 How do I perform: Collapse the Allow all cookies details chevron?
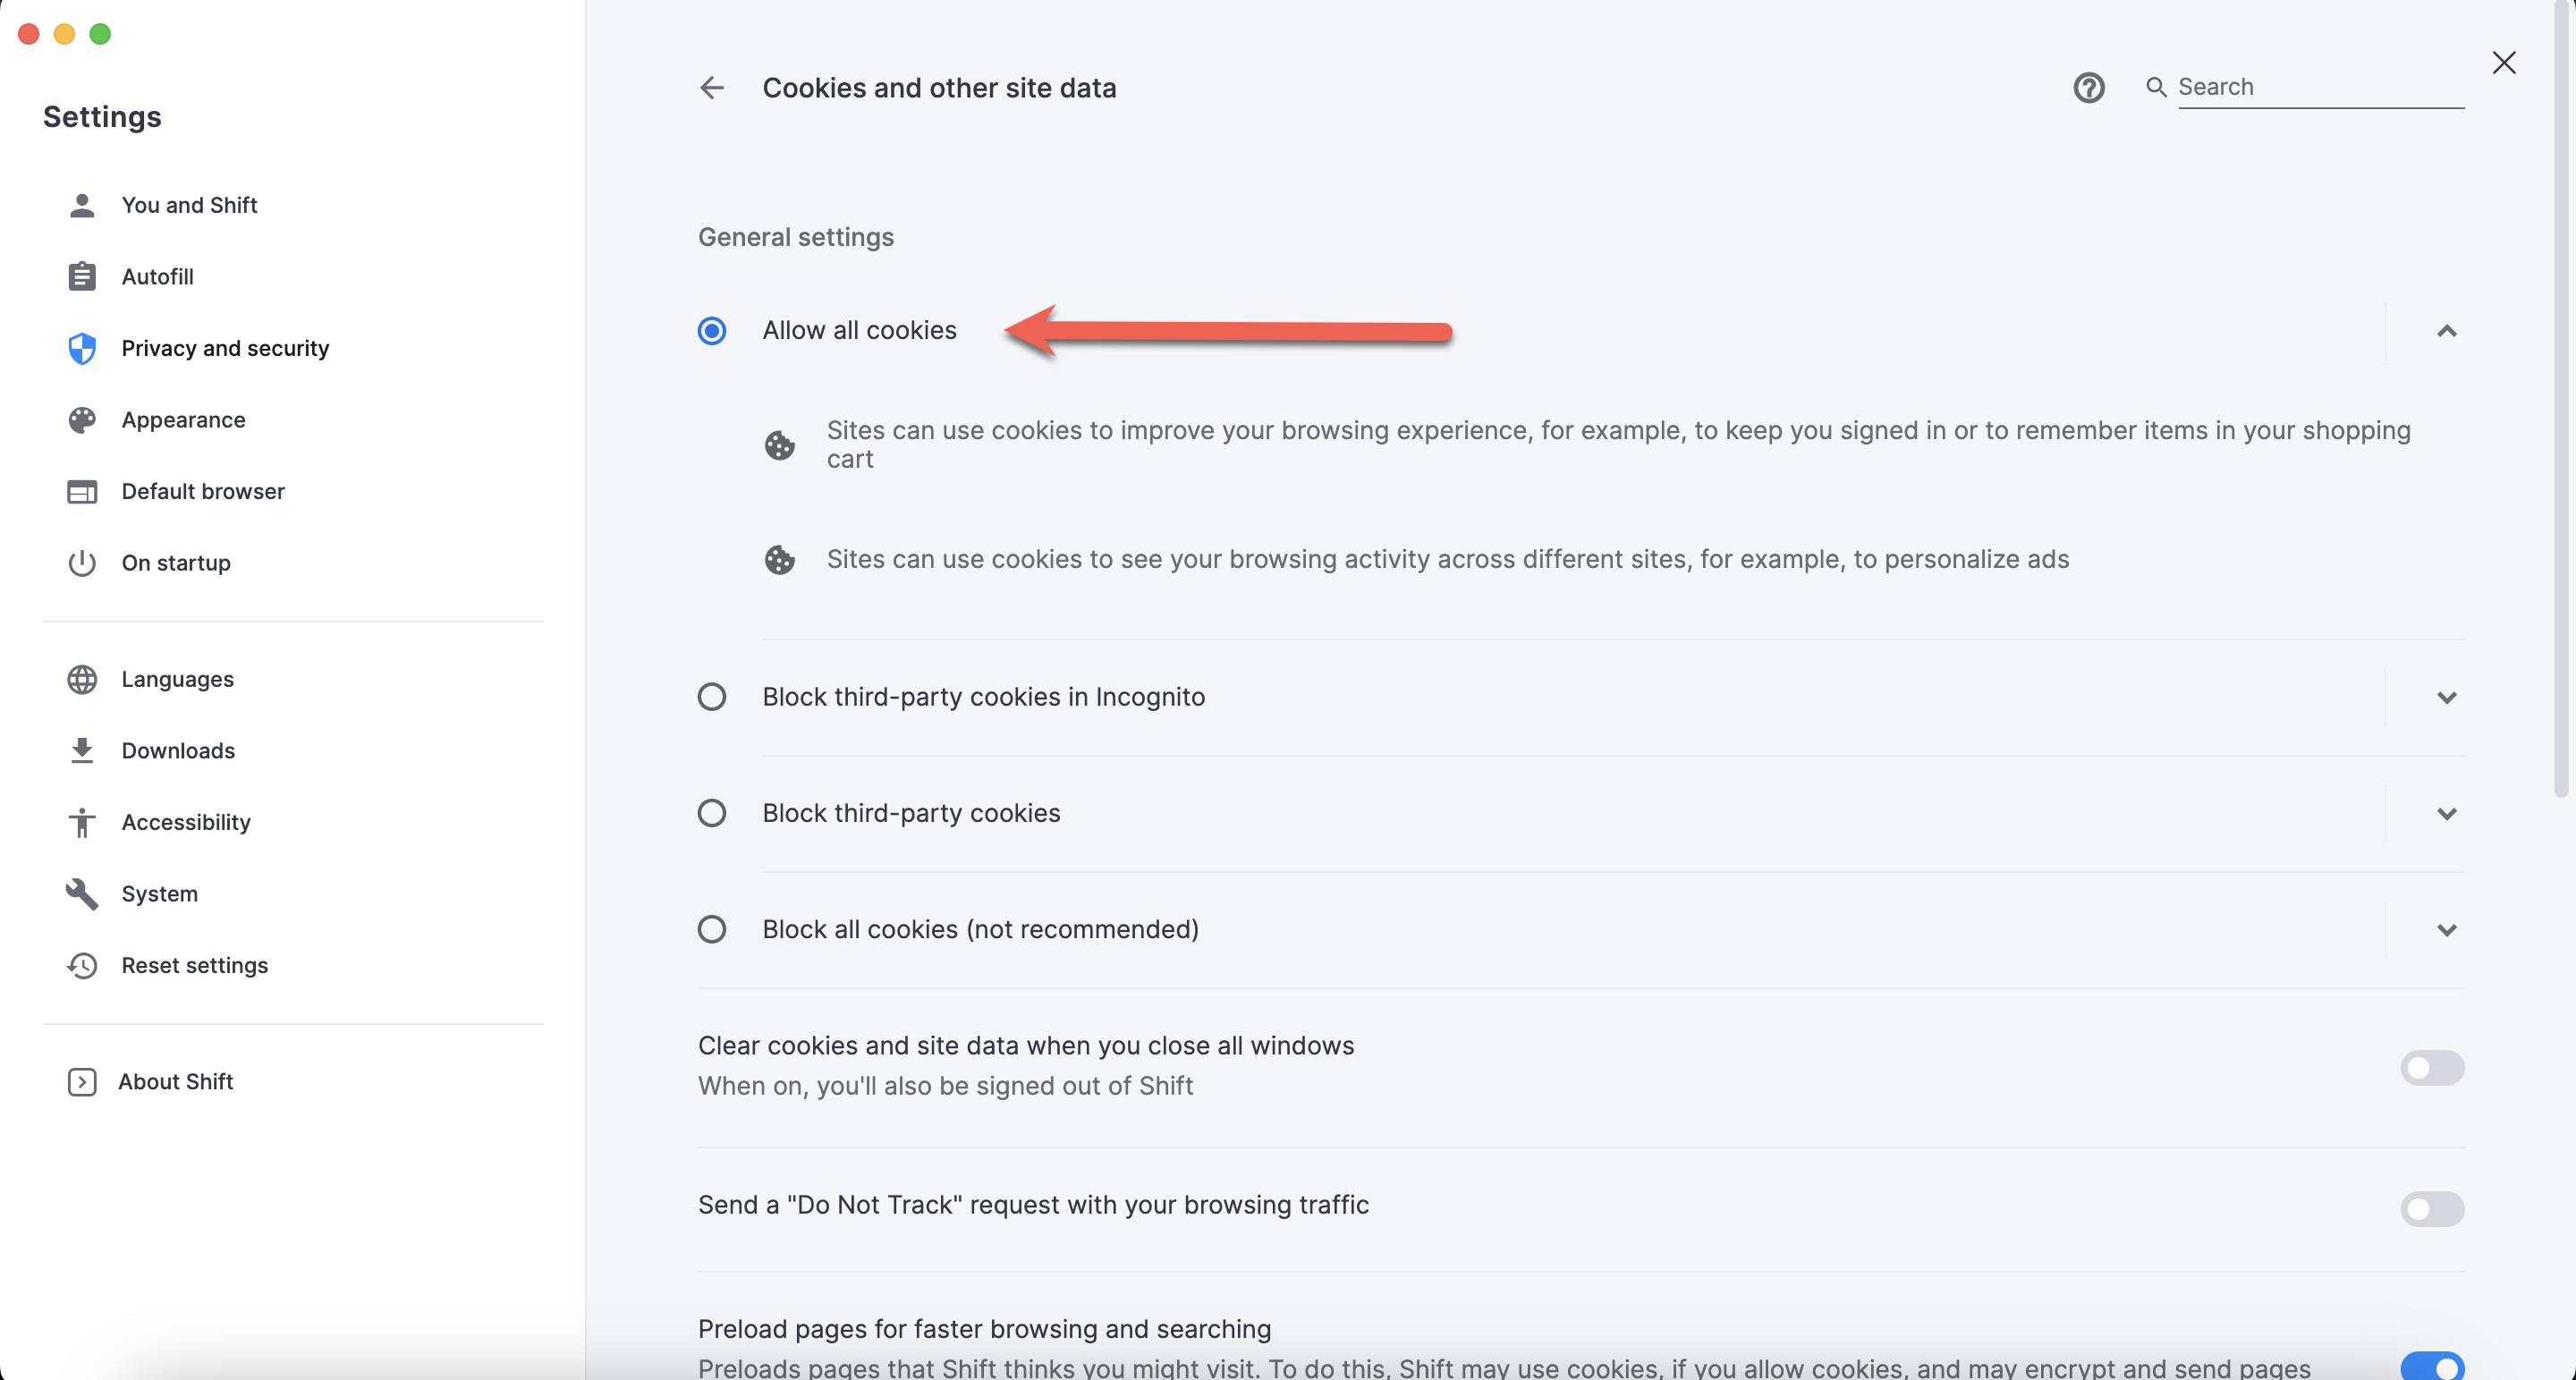point(2446,331)
